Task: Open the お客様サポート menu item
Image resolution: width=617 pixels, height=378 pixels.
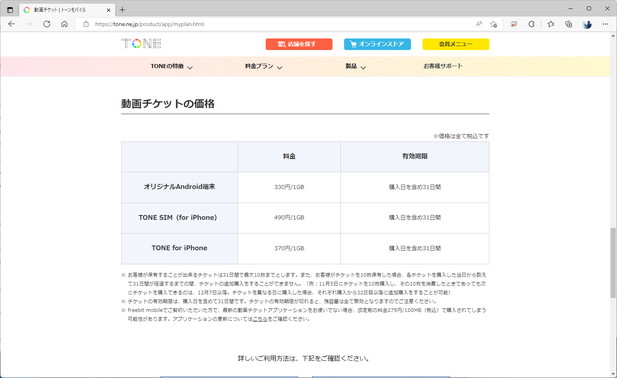Action: (x=443, y=66)
